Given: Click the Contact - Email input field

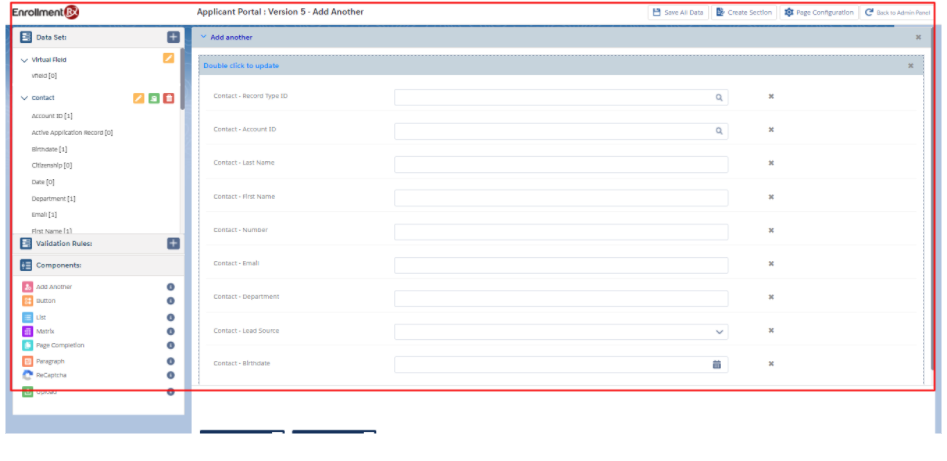Looking at the screenshot, I should click(x=561, y=265).
